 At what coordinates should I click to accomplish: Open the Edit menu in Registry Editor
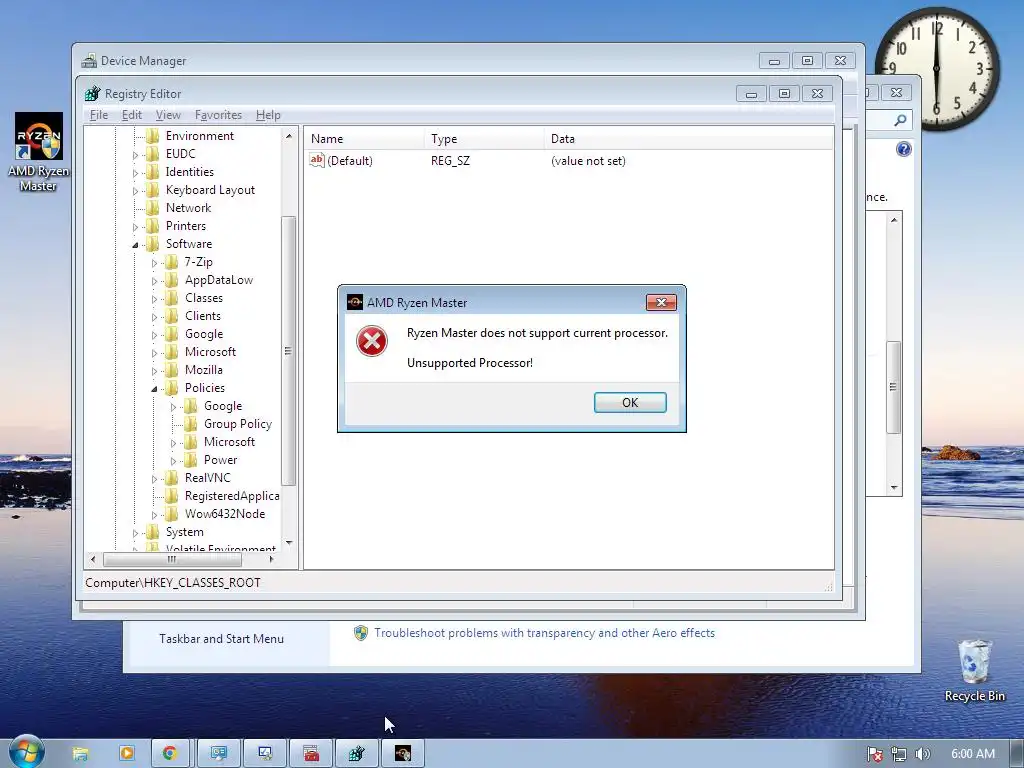click(x=131, y=115)
